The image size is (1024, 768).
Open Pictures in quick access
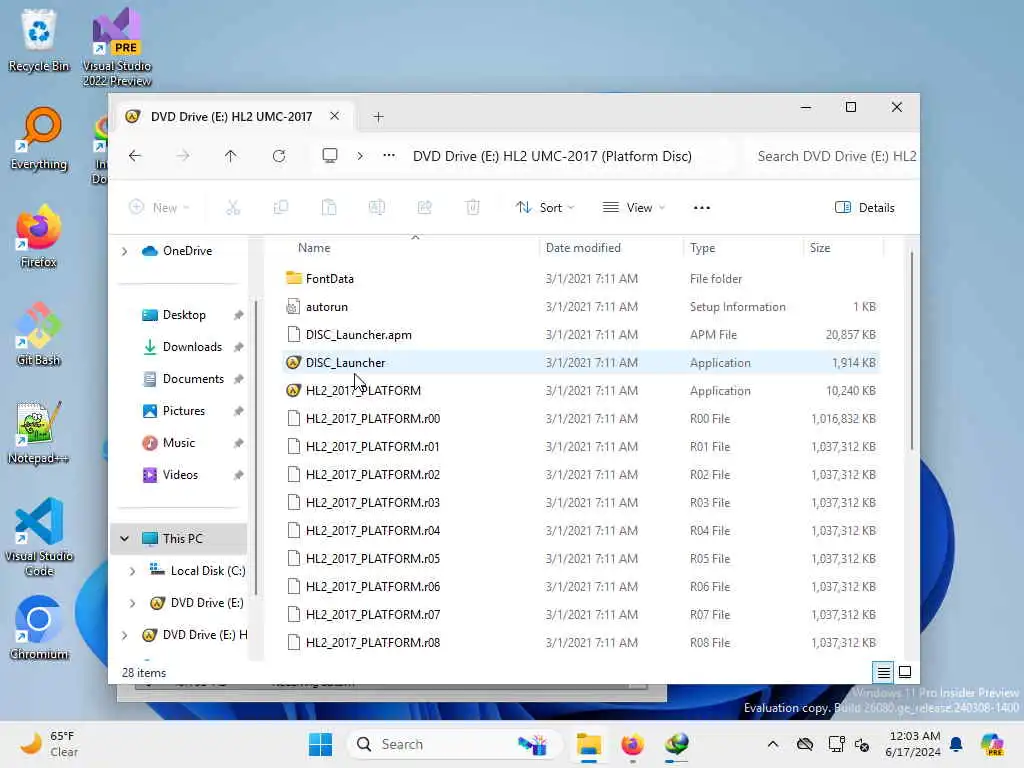coord(174,411)
